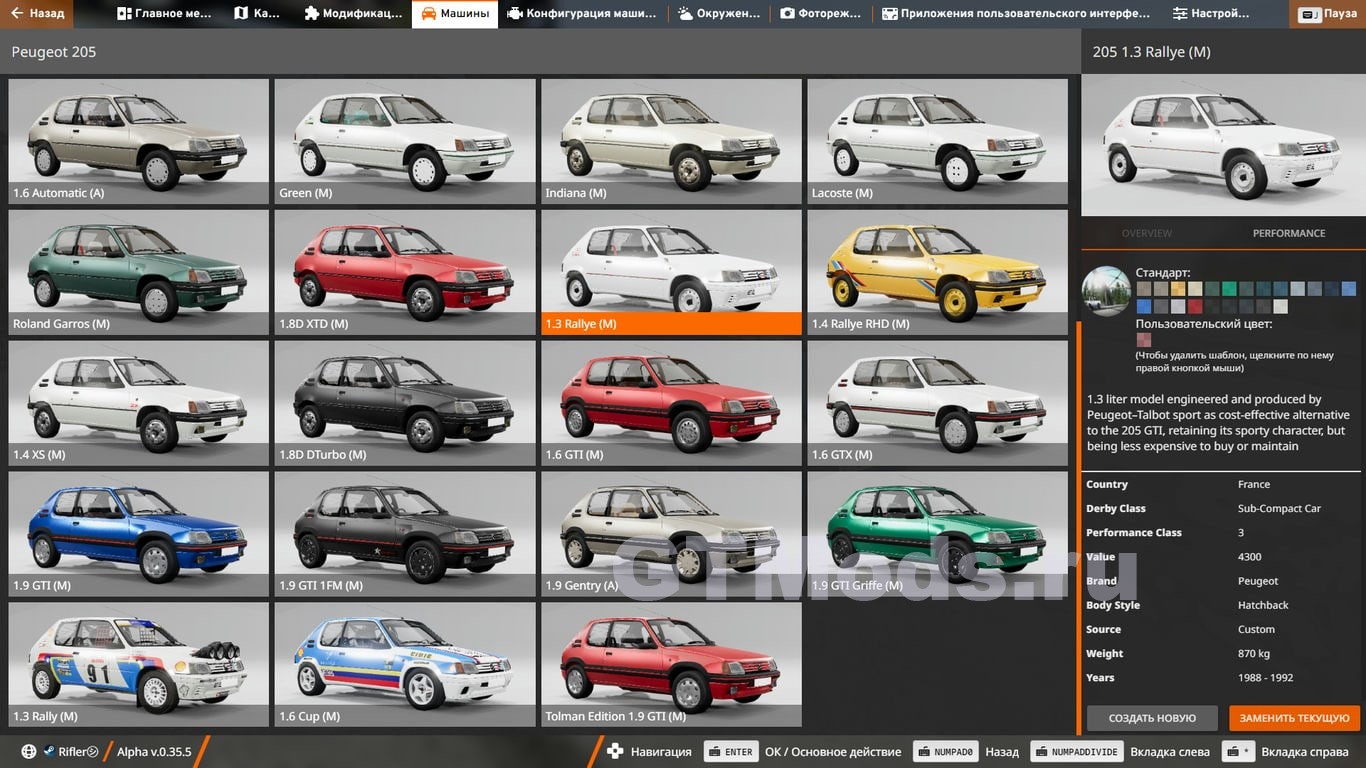Select the 1.4 XS (M) configuration
Screen dimensions: 1366x768
pyautogui.click(x=139, y=403)
